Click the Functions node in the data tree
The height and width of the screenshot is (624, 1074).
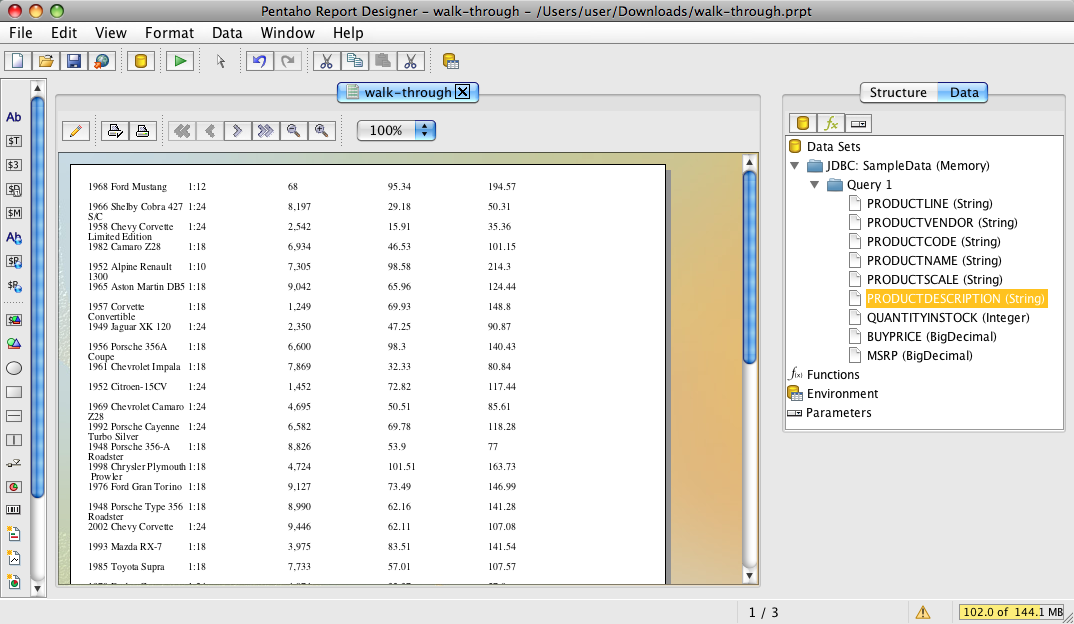(x=832, y=375)
